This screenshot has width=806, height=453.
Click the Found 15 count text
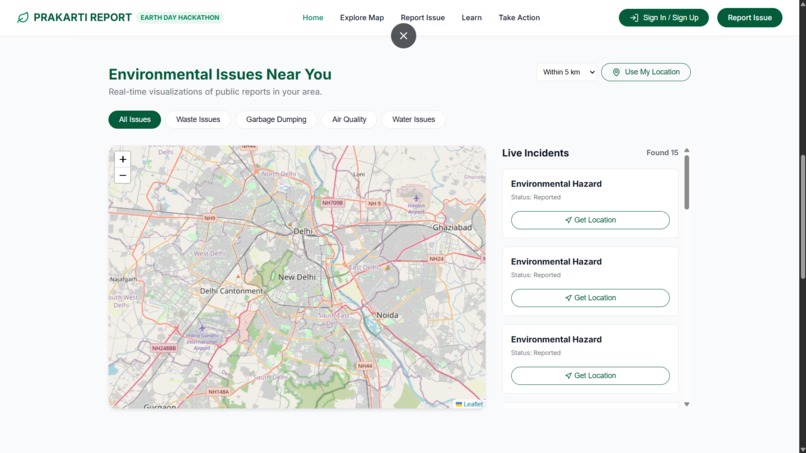point(662,153)
